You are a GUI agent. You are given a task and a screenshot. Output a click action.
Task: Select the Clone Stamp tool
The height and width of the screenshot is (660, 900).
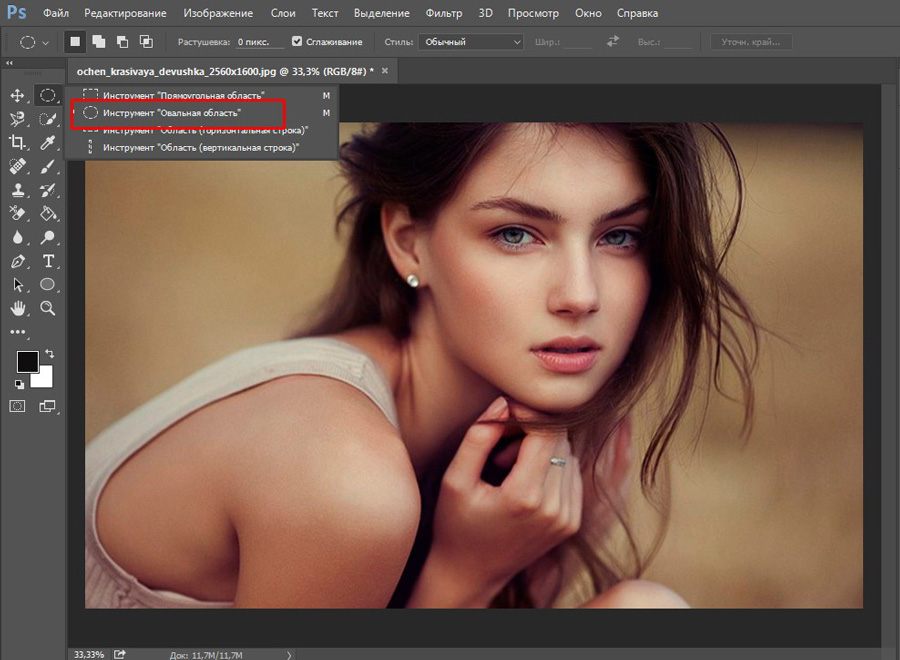pos(17,190)
